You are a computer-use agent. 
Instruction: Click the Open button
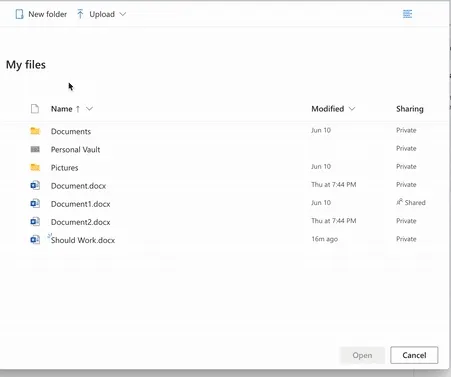click(x=362, y=355)
